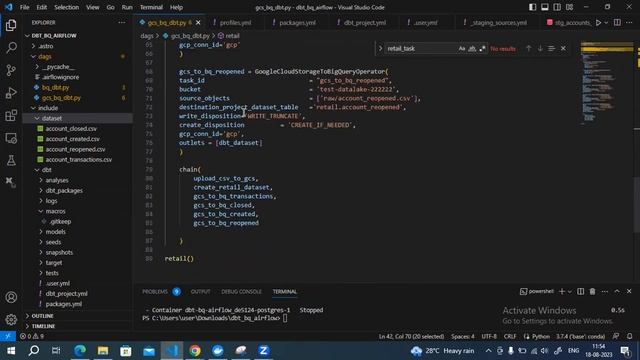Open customize layout icon in title bar
This screenshot has width=640, height=360.
569,7
